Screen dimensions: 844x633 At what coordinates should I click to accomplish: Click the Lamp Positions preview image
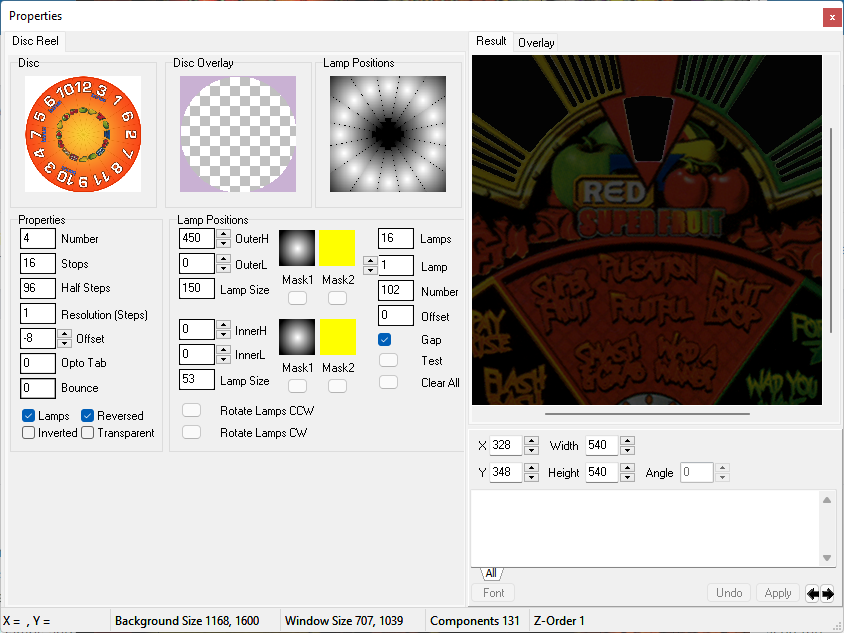[x=388, y=134]
